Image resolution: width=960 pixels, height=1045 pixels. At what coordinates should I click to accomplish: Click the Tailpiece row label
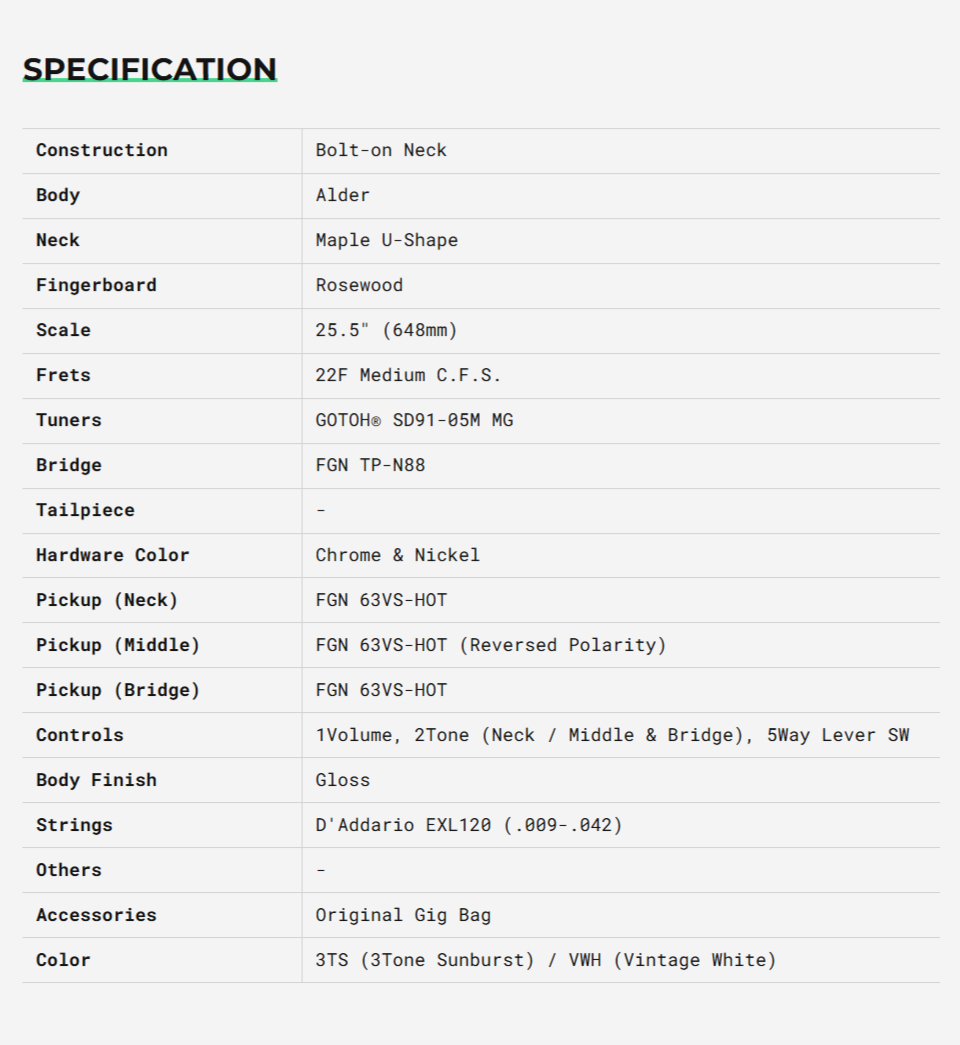85,510
